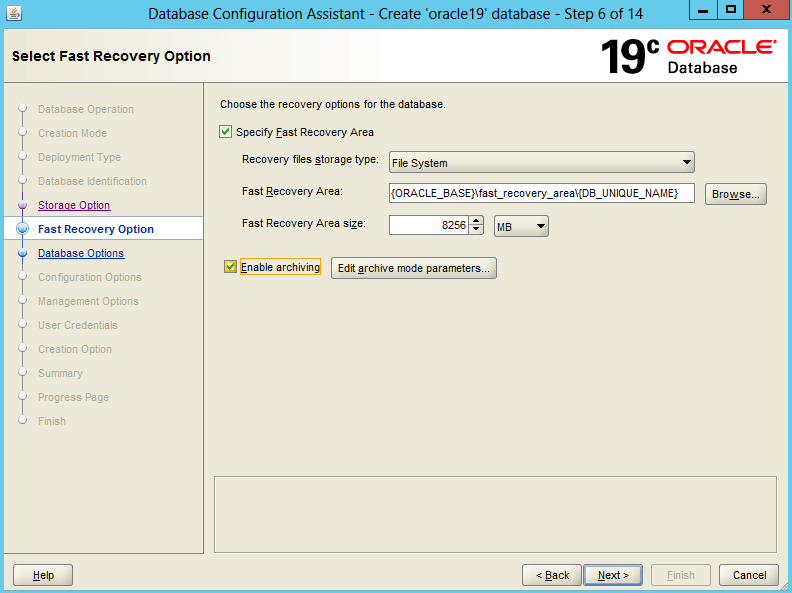Decrease recovery area size with the down arrow
The image size is (792, 593).
[x=476, y=230]
